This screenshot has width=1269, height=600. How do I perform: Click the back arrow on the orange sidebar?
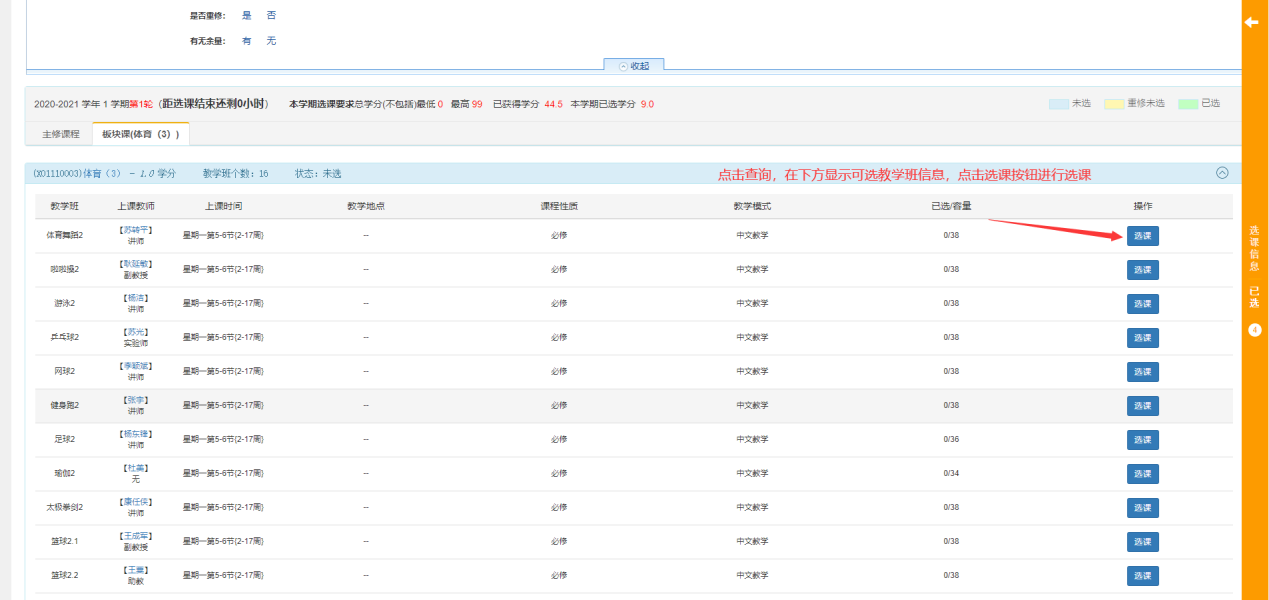click(x=1251, y=22)
